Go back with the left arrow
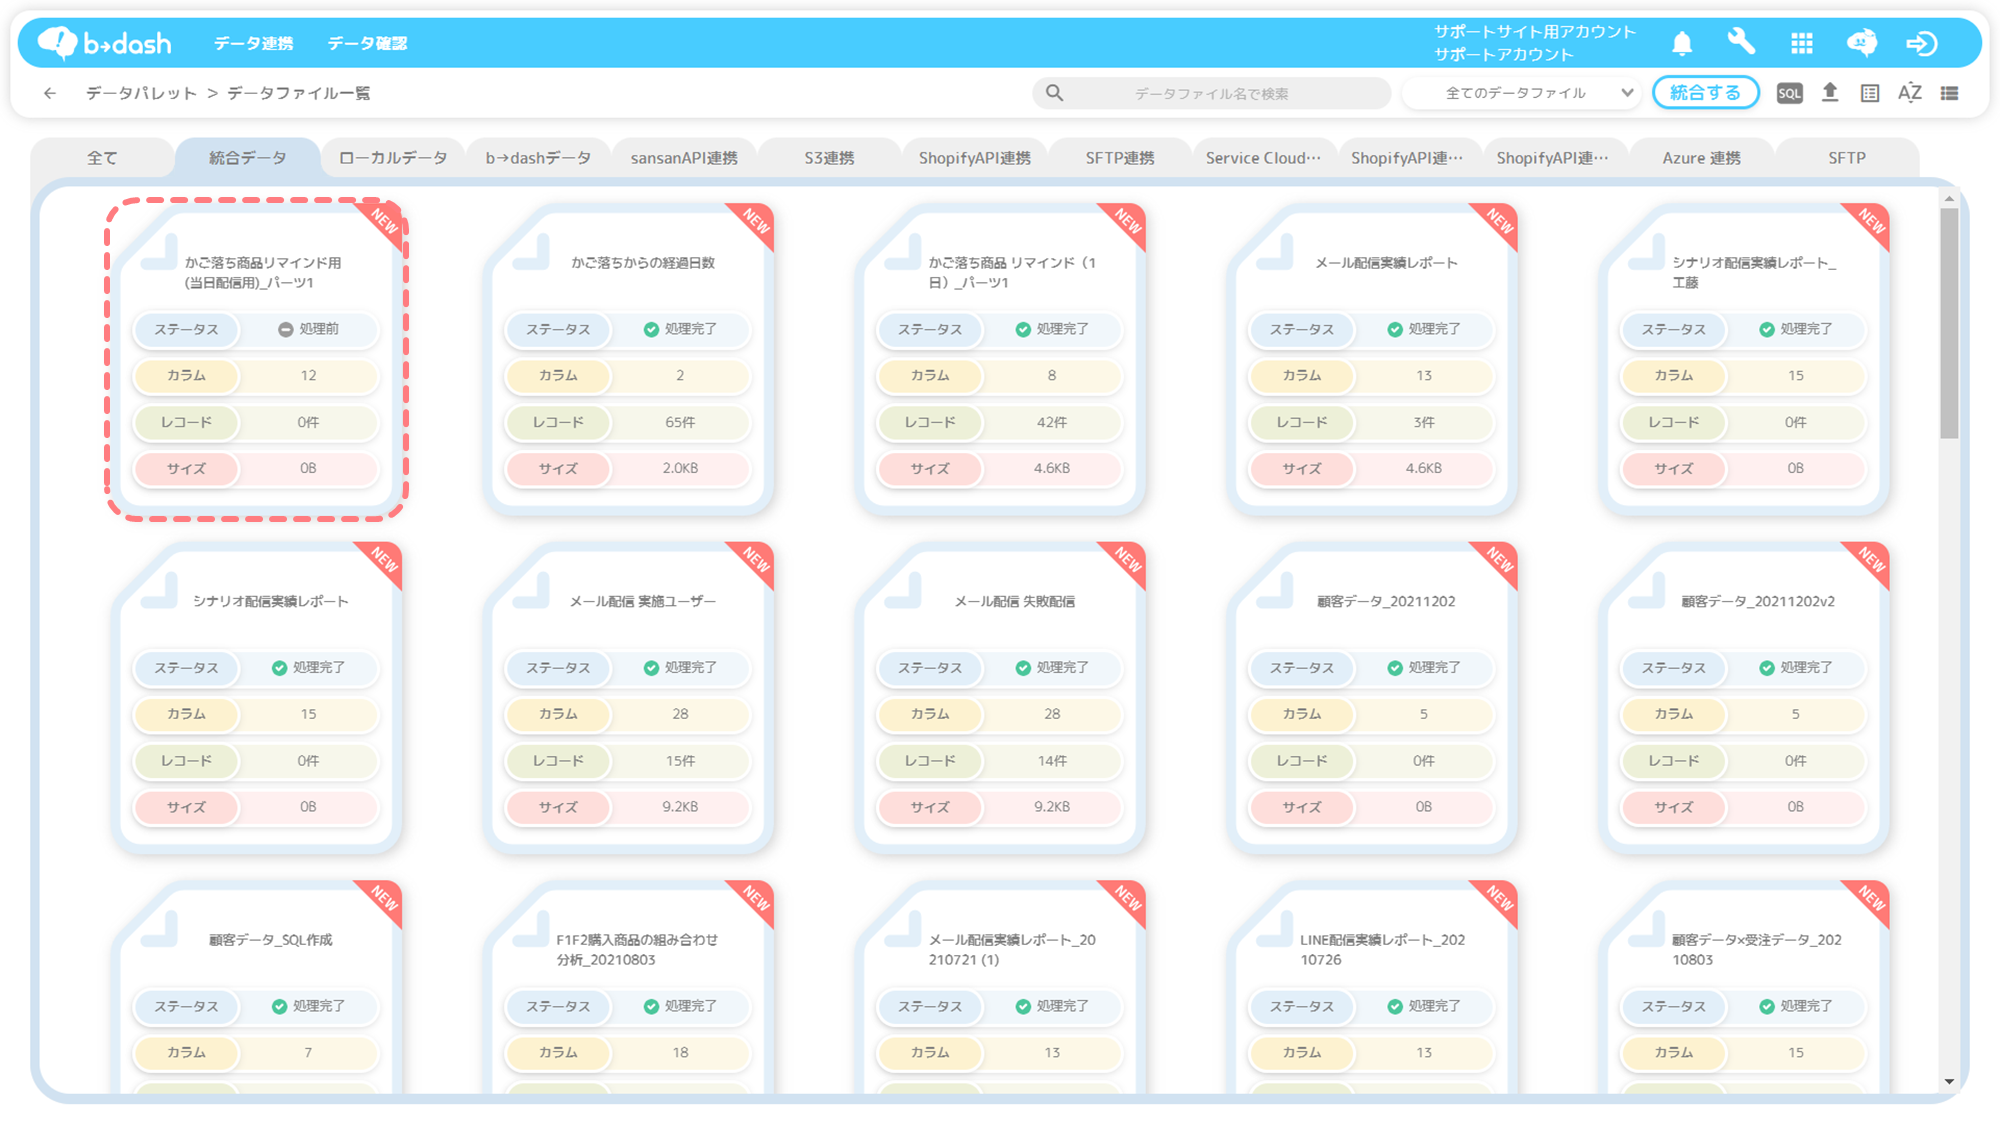 tap(50, 93)
